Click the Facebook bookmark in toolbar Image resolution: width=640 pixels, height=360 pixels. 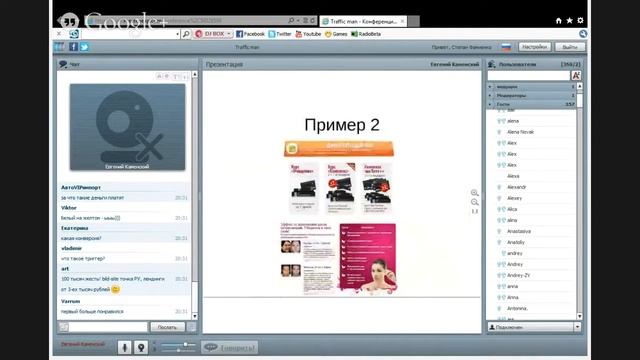pos(250,34)
